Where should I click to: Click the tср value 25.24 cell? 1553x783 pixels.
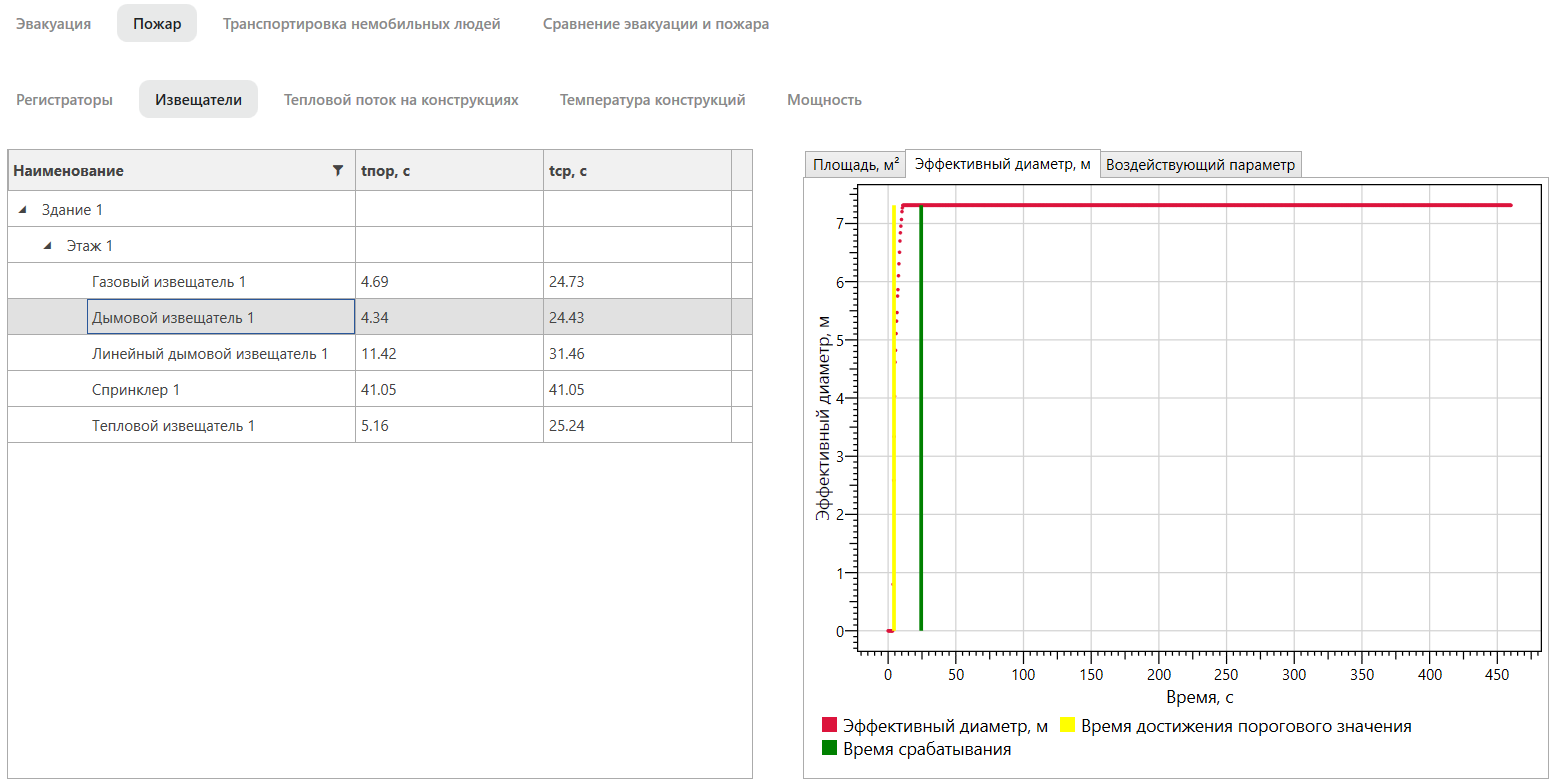click(x=637, y=426)
